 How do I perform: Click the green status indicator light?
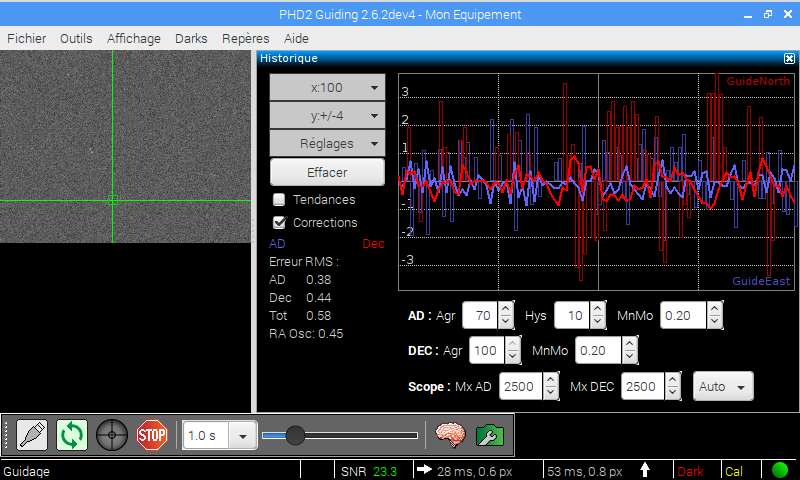tap(780, 470)
